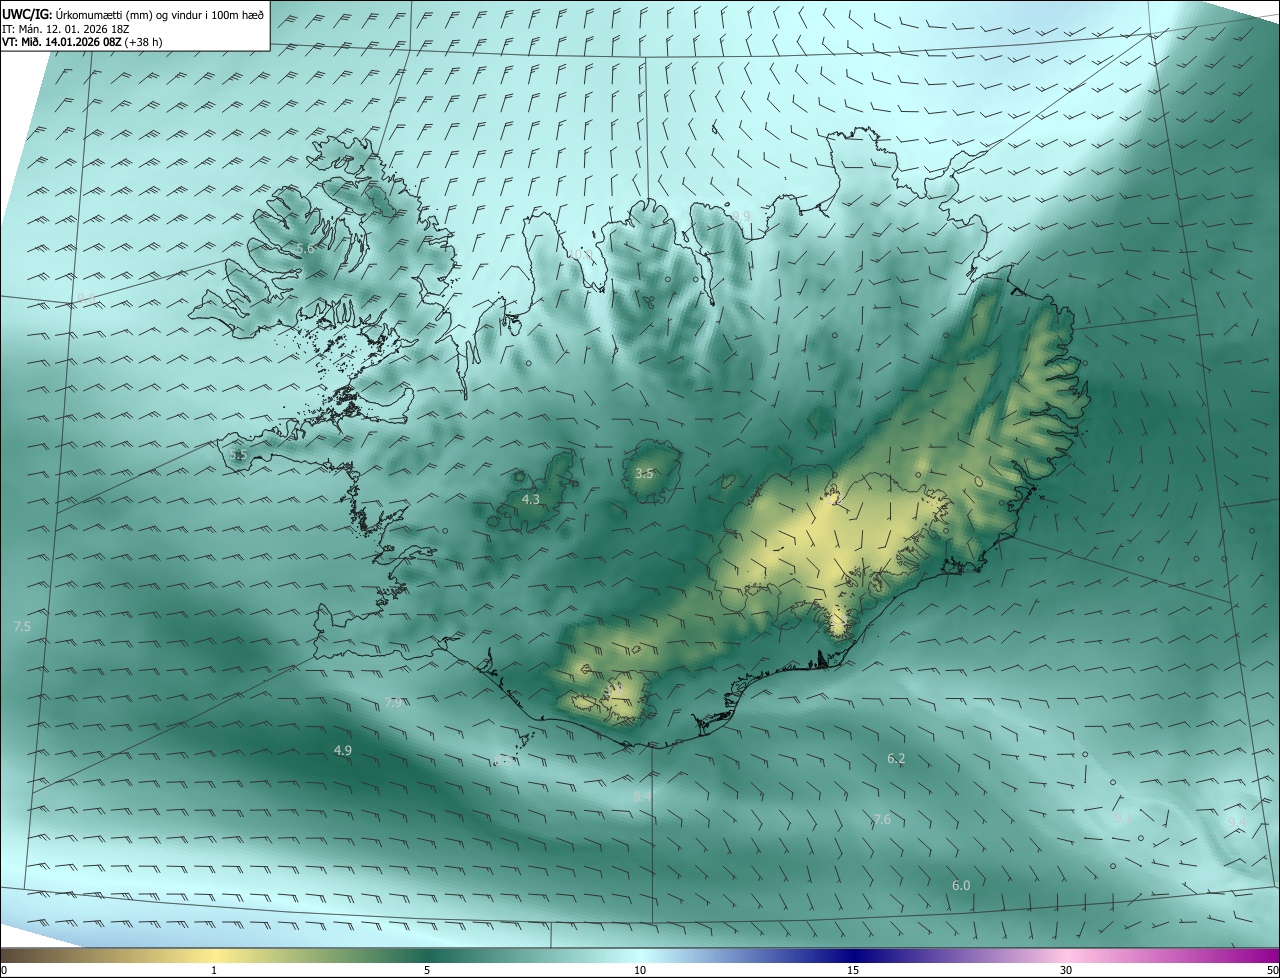The height and width of the screenshot is (978, 1280).
Task: Click the 4.3 value on the glacier
Action: coord(531,499)
